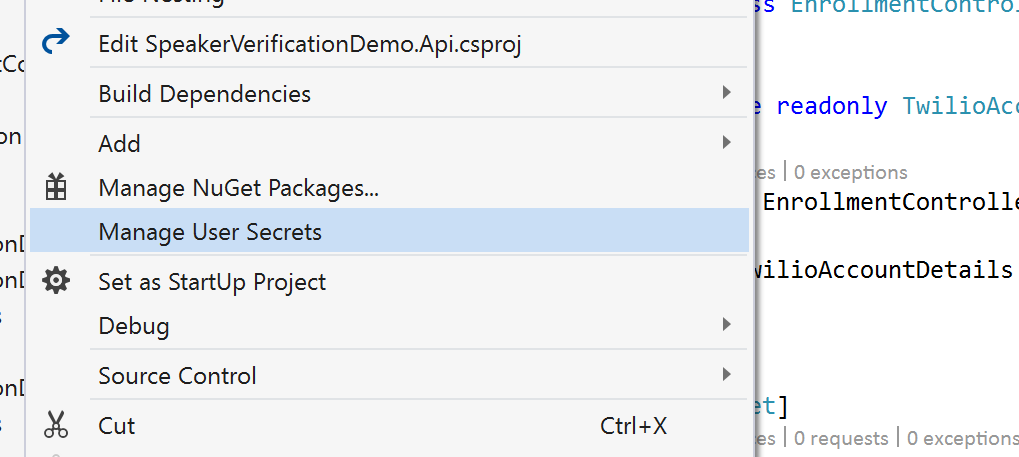Open Manage NuGet Packages...
The width and height of the screenshot is (1019, 457).
click(239, 188)
